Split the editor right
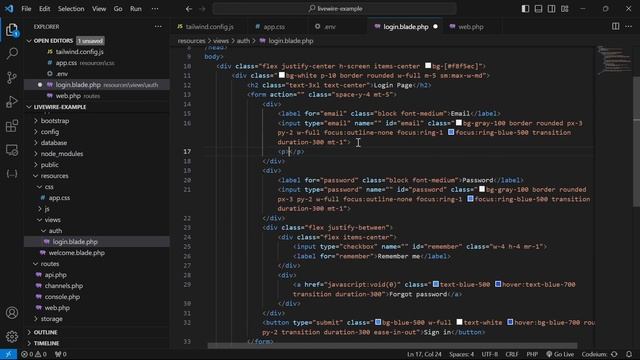The width and height of the screenshot is (640, 360). pos(616,27)
